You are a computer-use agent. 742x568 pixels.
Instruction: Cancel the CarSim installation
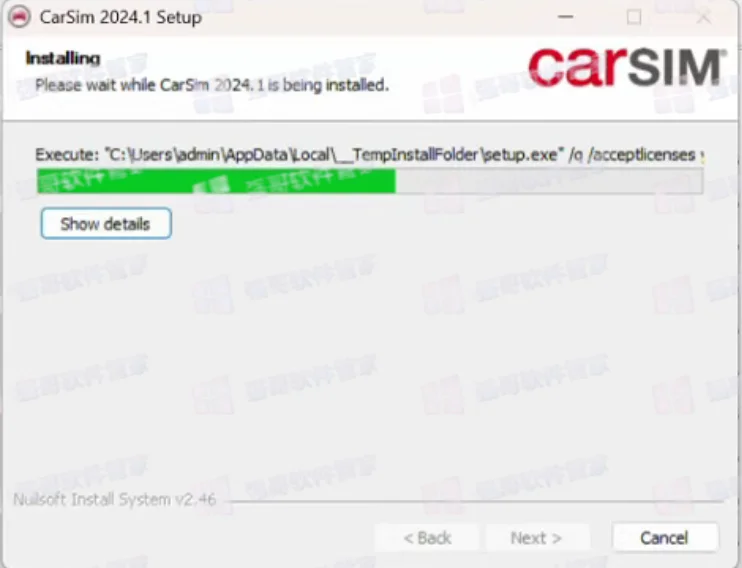click(665, 538)
